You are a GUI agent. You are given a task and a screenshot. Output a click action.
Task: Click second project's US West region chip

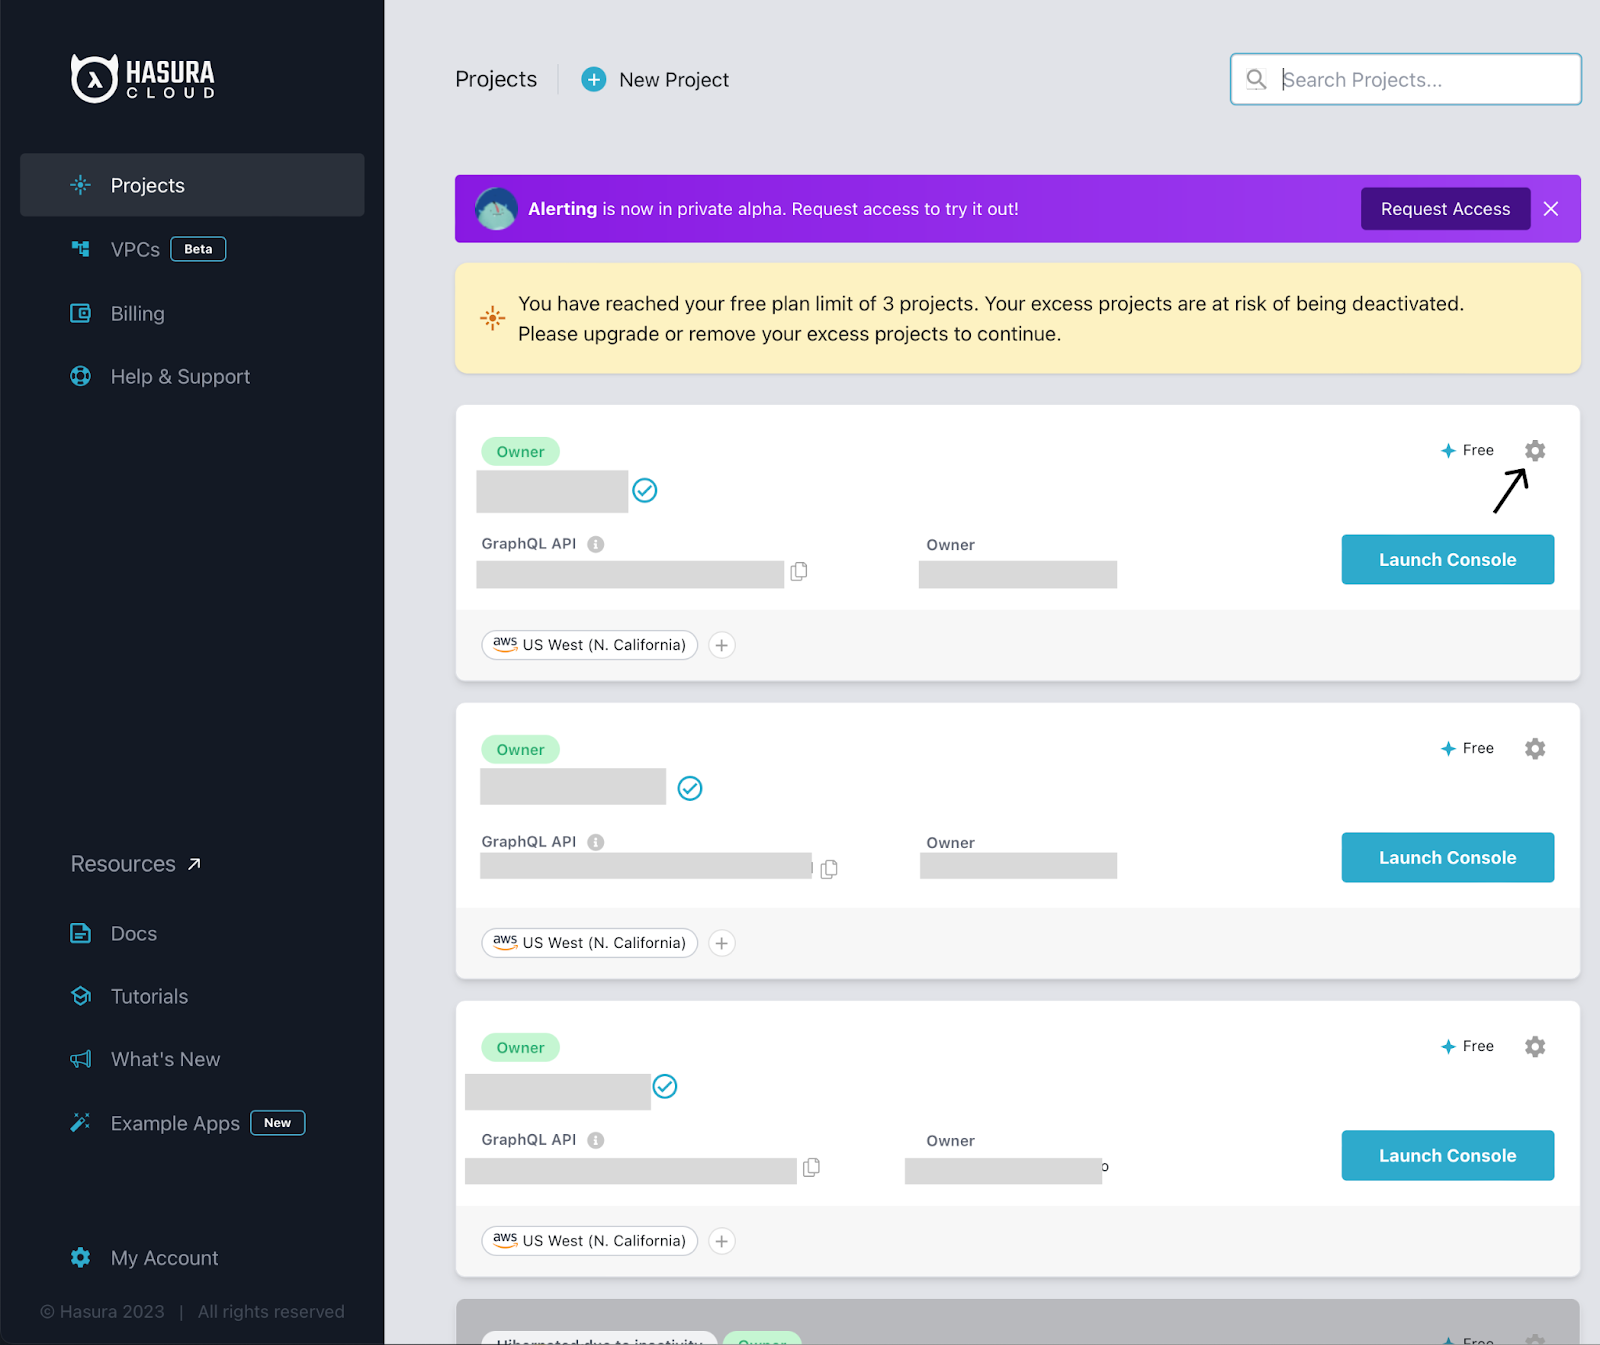tap(590, 943)
